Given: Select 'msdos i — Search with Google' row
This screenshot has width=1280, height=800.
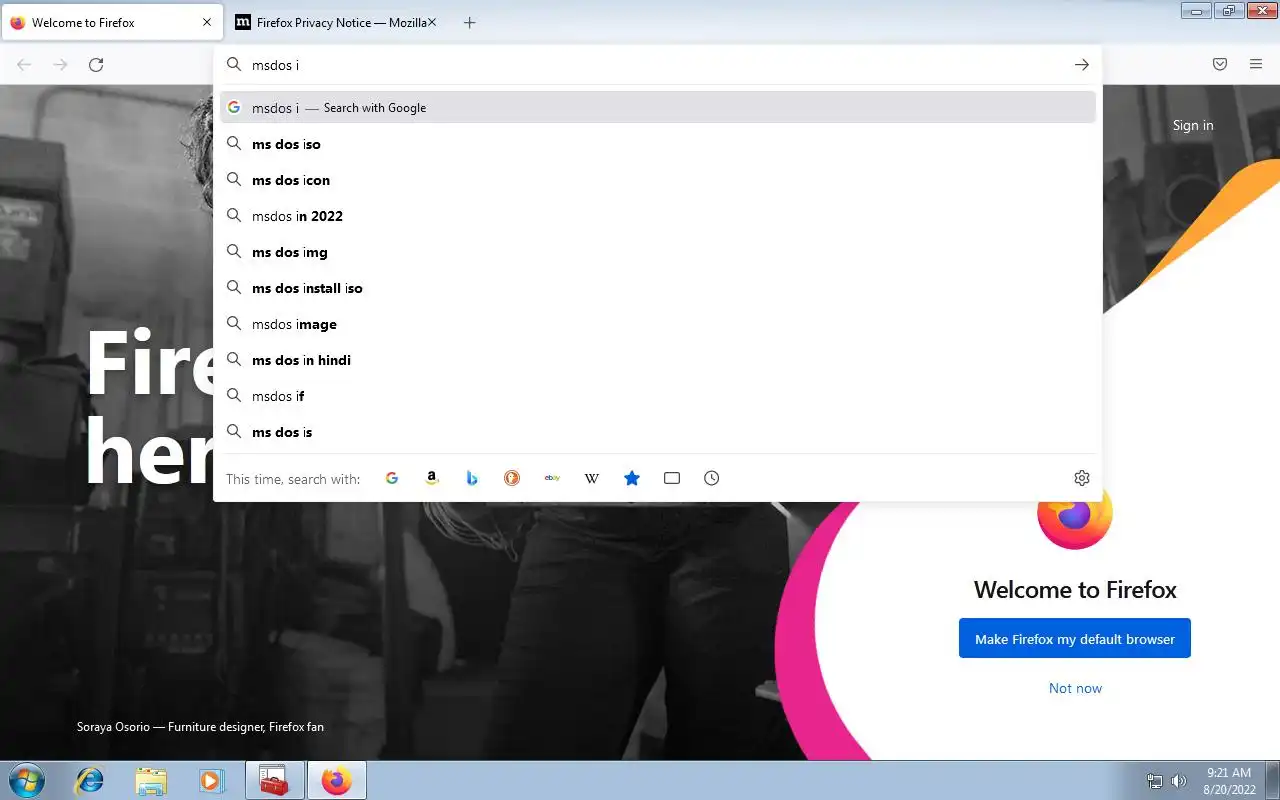Looking at the screenshot, I should 658,108.
